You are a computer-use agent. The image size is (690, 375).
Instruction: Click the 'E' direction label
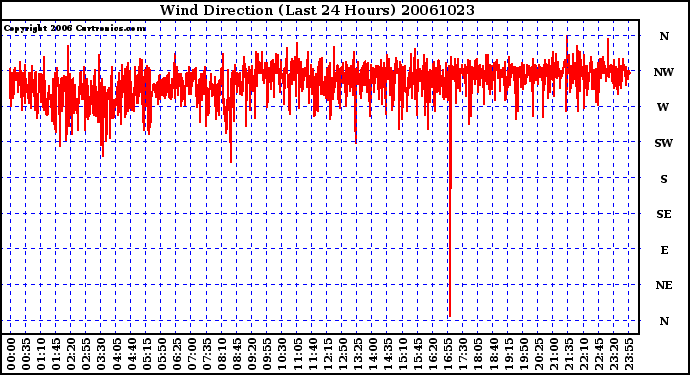coord(664,250)
